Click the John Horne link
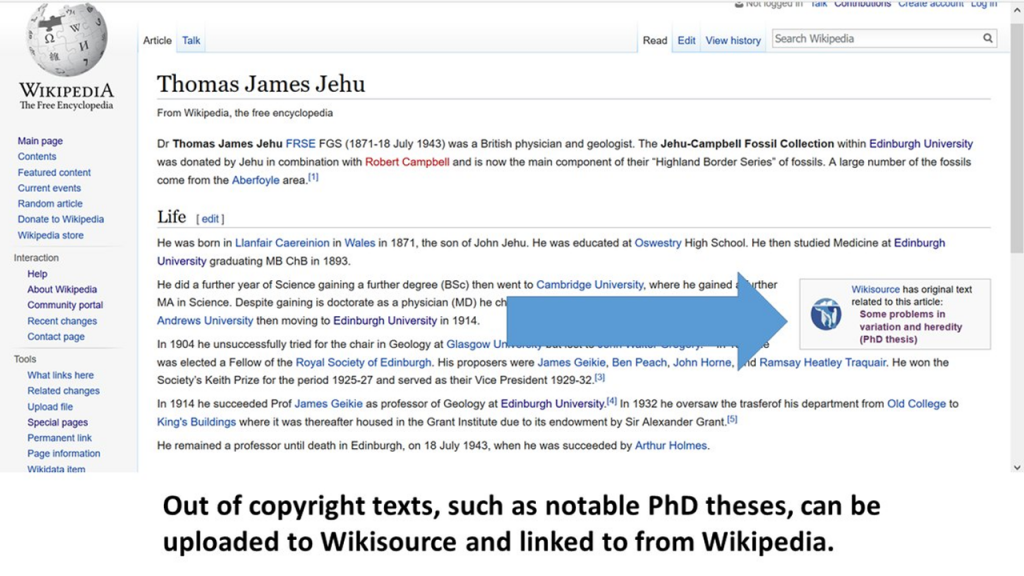 (x=702, y=362)
